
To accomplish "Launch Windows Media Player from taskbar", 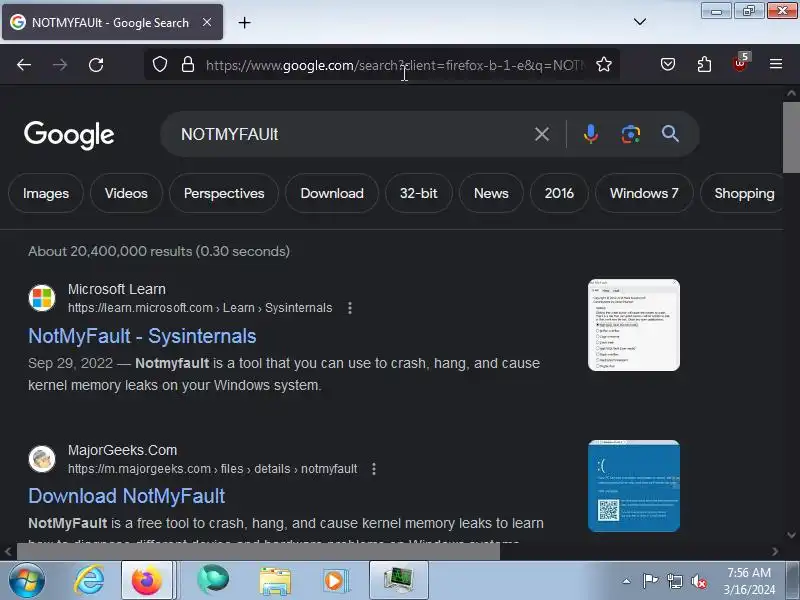I will [335, 581].
